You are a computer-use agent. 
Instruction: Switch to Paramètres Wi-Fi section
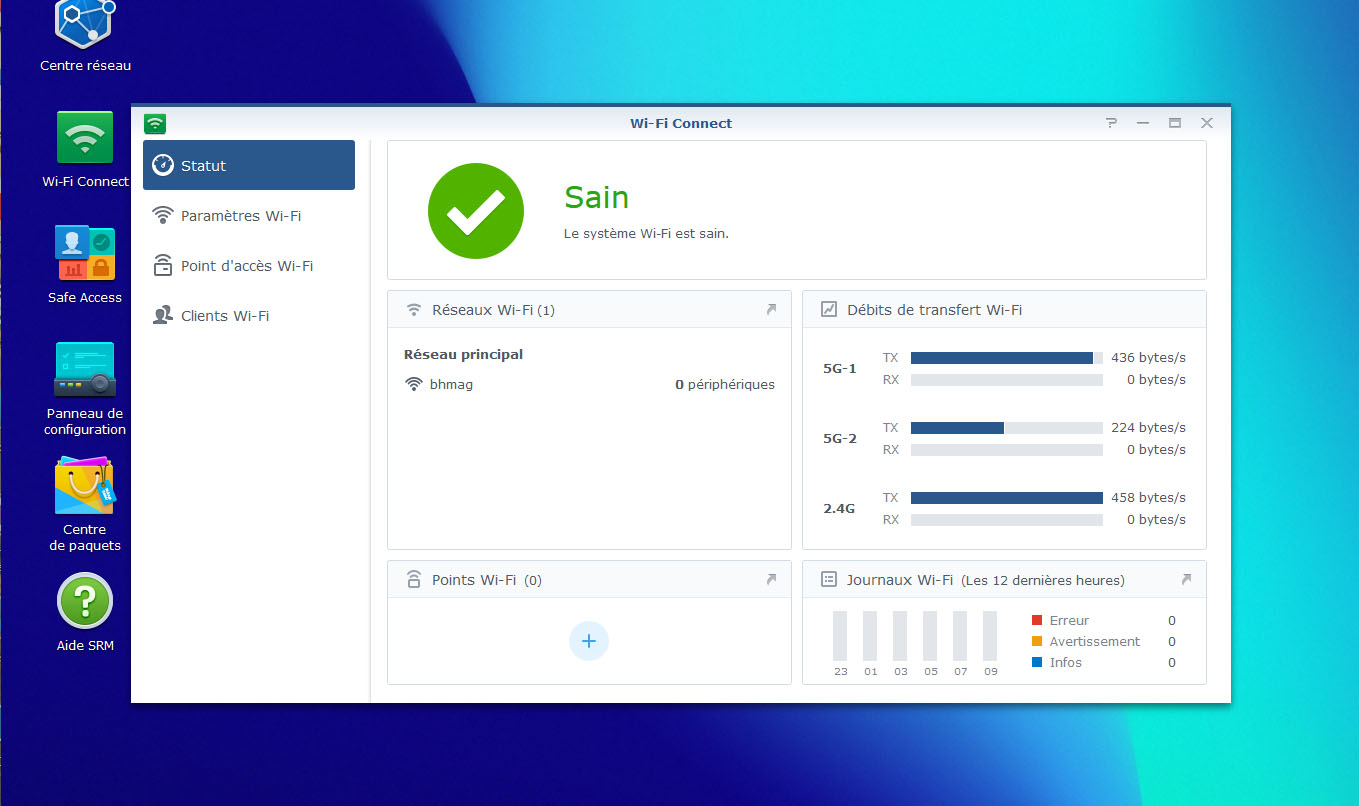pos(240,216)
